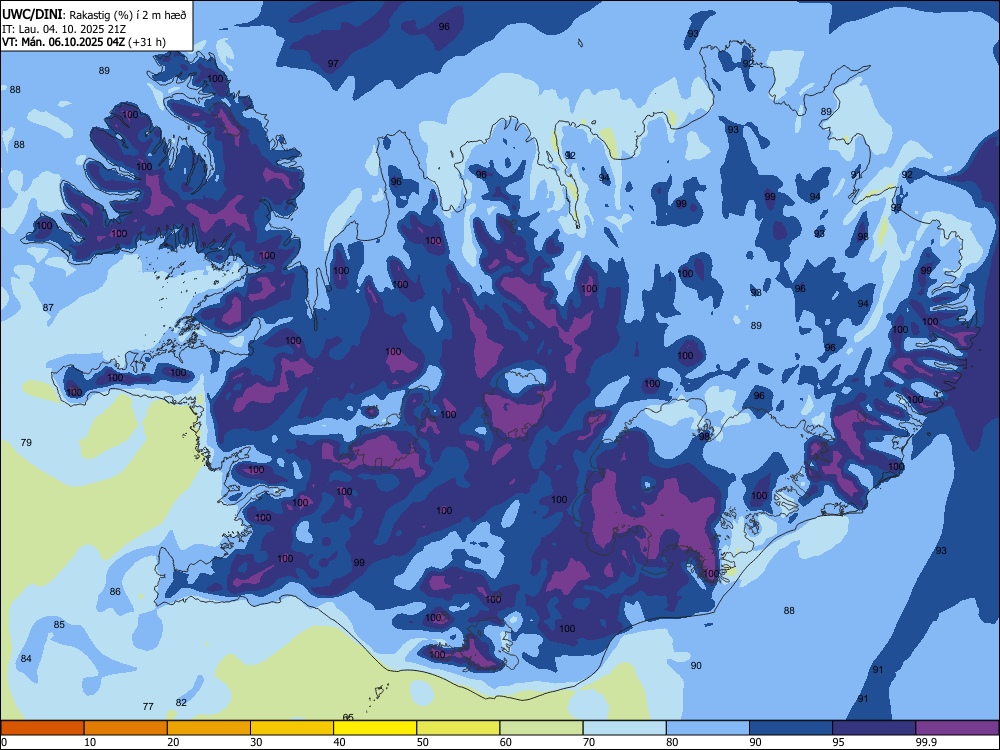The width and height of the screenshot is (1000, 750).
Task: Click the pale blue 70–80 legend swatch
Action: click(x=624, y=728)
